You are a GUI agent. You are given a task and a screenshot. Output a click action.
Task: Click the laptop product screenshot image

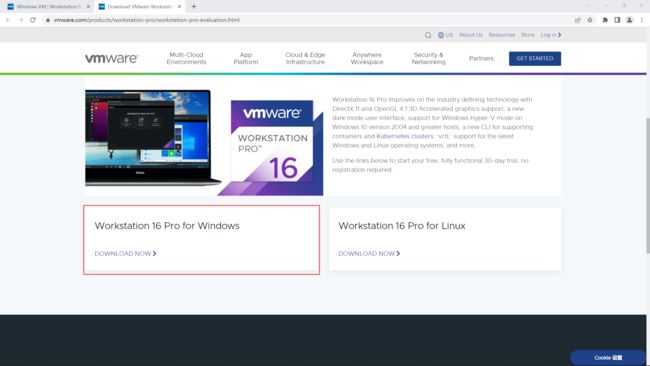[153, 138]
